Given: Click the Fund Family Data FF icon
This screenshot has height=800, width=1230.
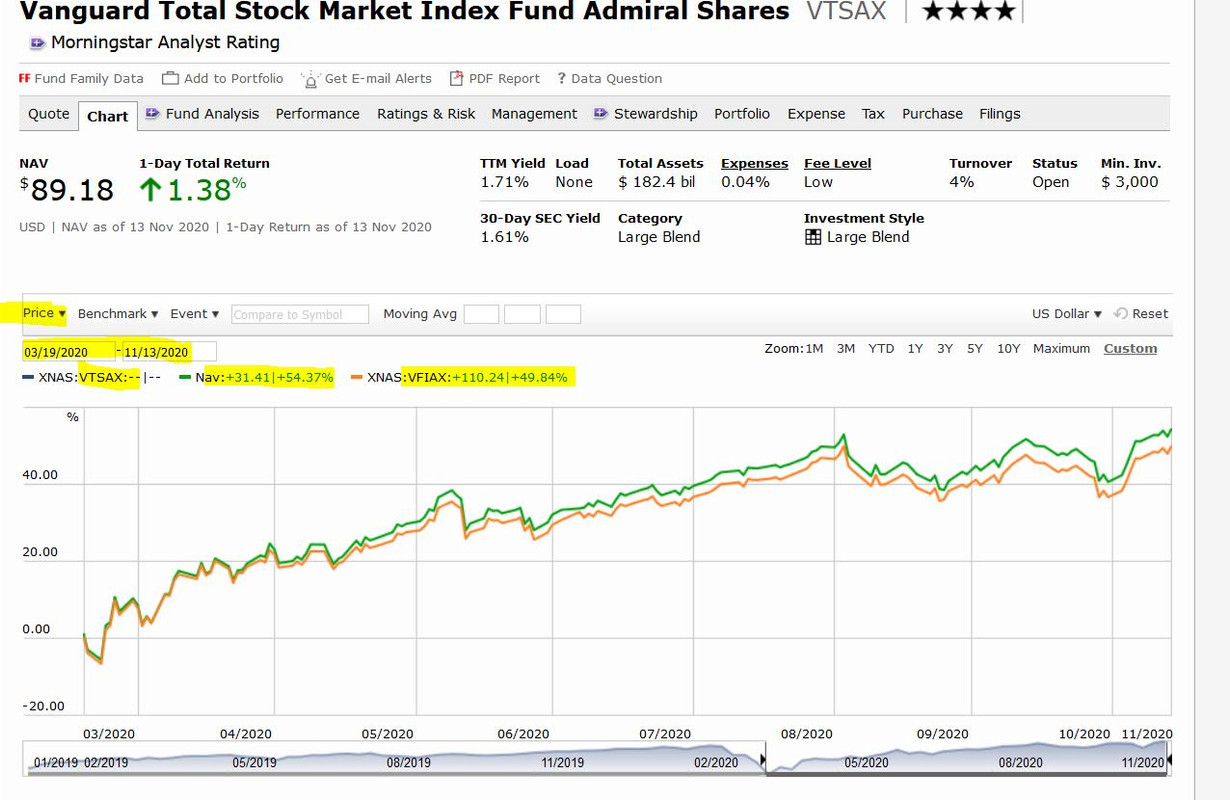Looking at the screenshot, I should 24,78.
